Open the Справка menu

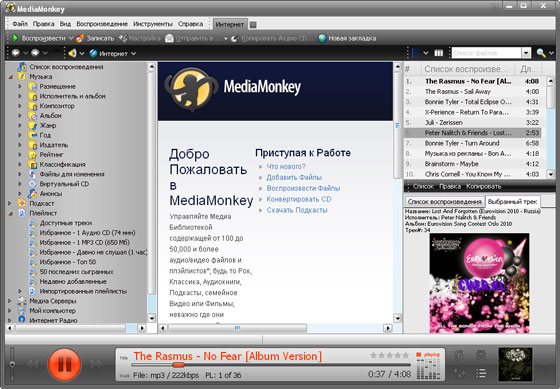pyautogui.click(x=190, y=24)
